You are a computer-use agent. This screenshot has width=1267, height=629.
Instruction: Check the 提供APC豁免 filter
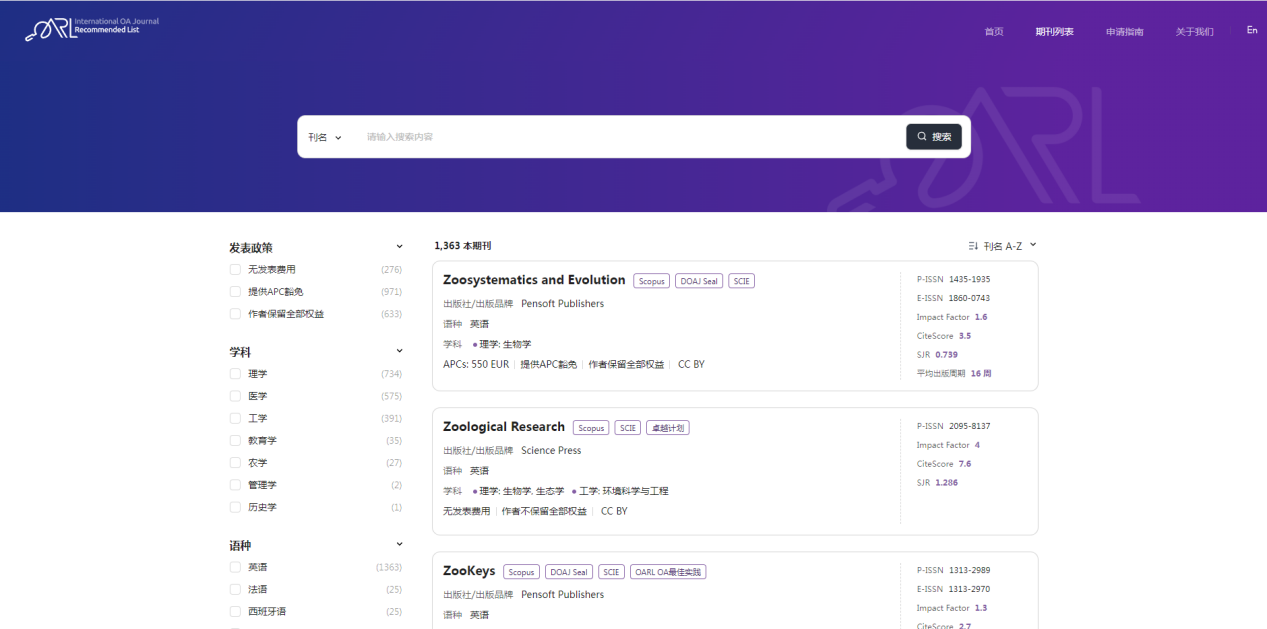(x=236, y=292)
